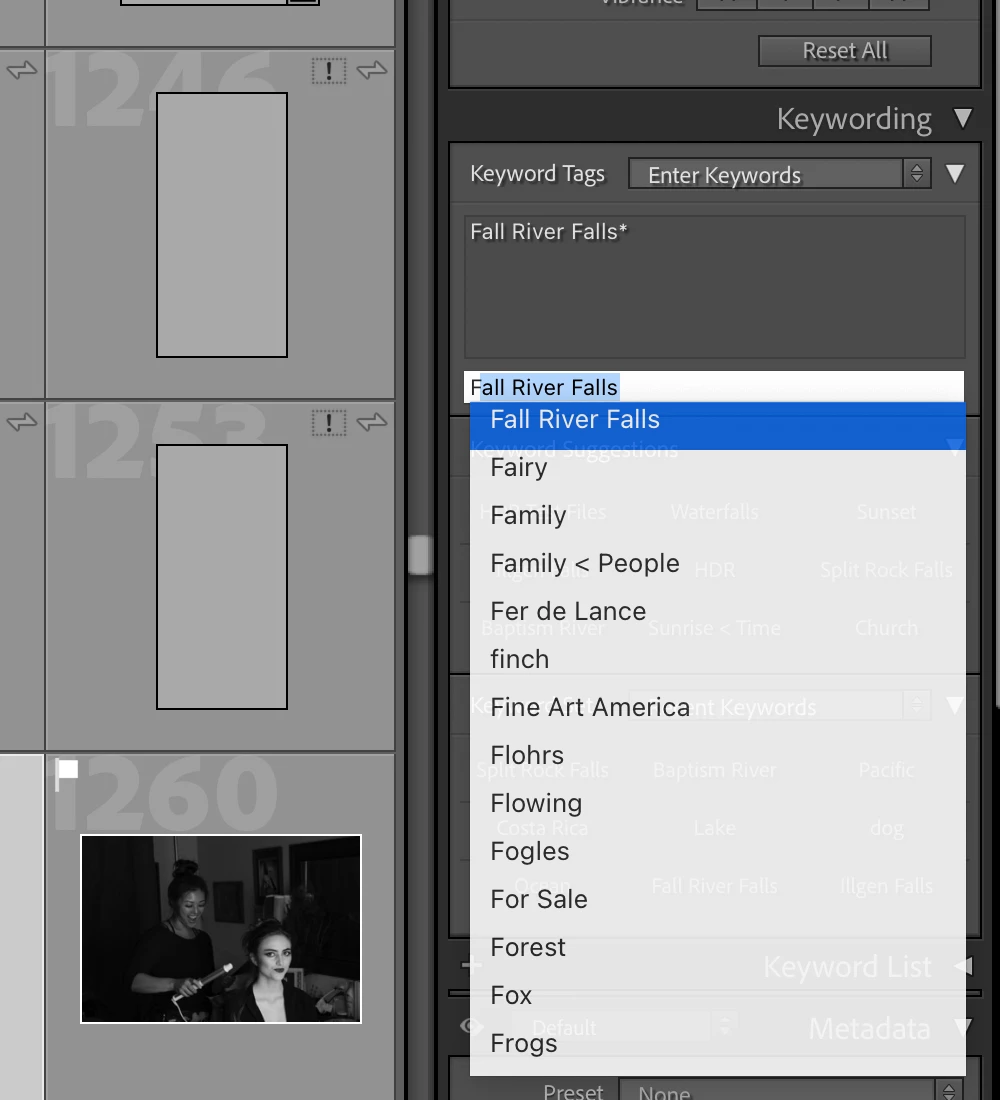
Task: Click rotate-right arrow on cell 1253
Action: (x=372, y=422)
